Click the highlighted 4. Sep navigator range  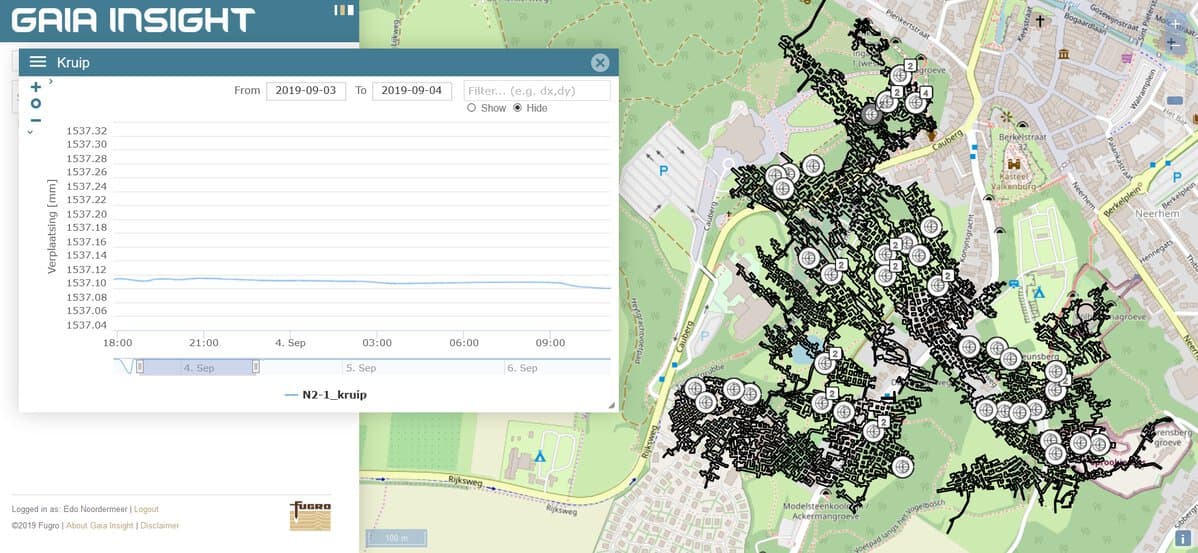pyautogui.click(x=198, y=367)
